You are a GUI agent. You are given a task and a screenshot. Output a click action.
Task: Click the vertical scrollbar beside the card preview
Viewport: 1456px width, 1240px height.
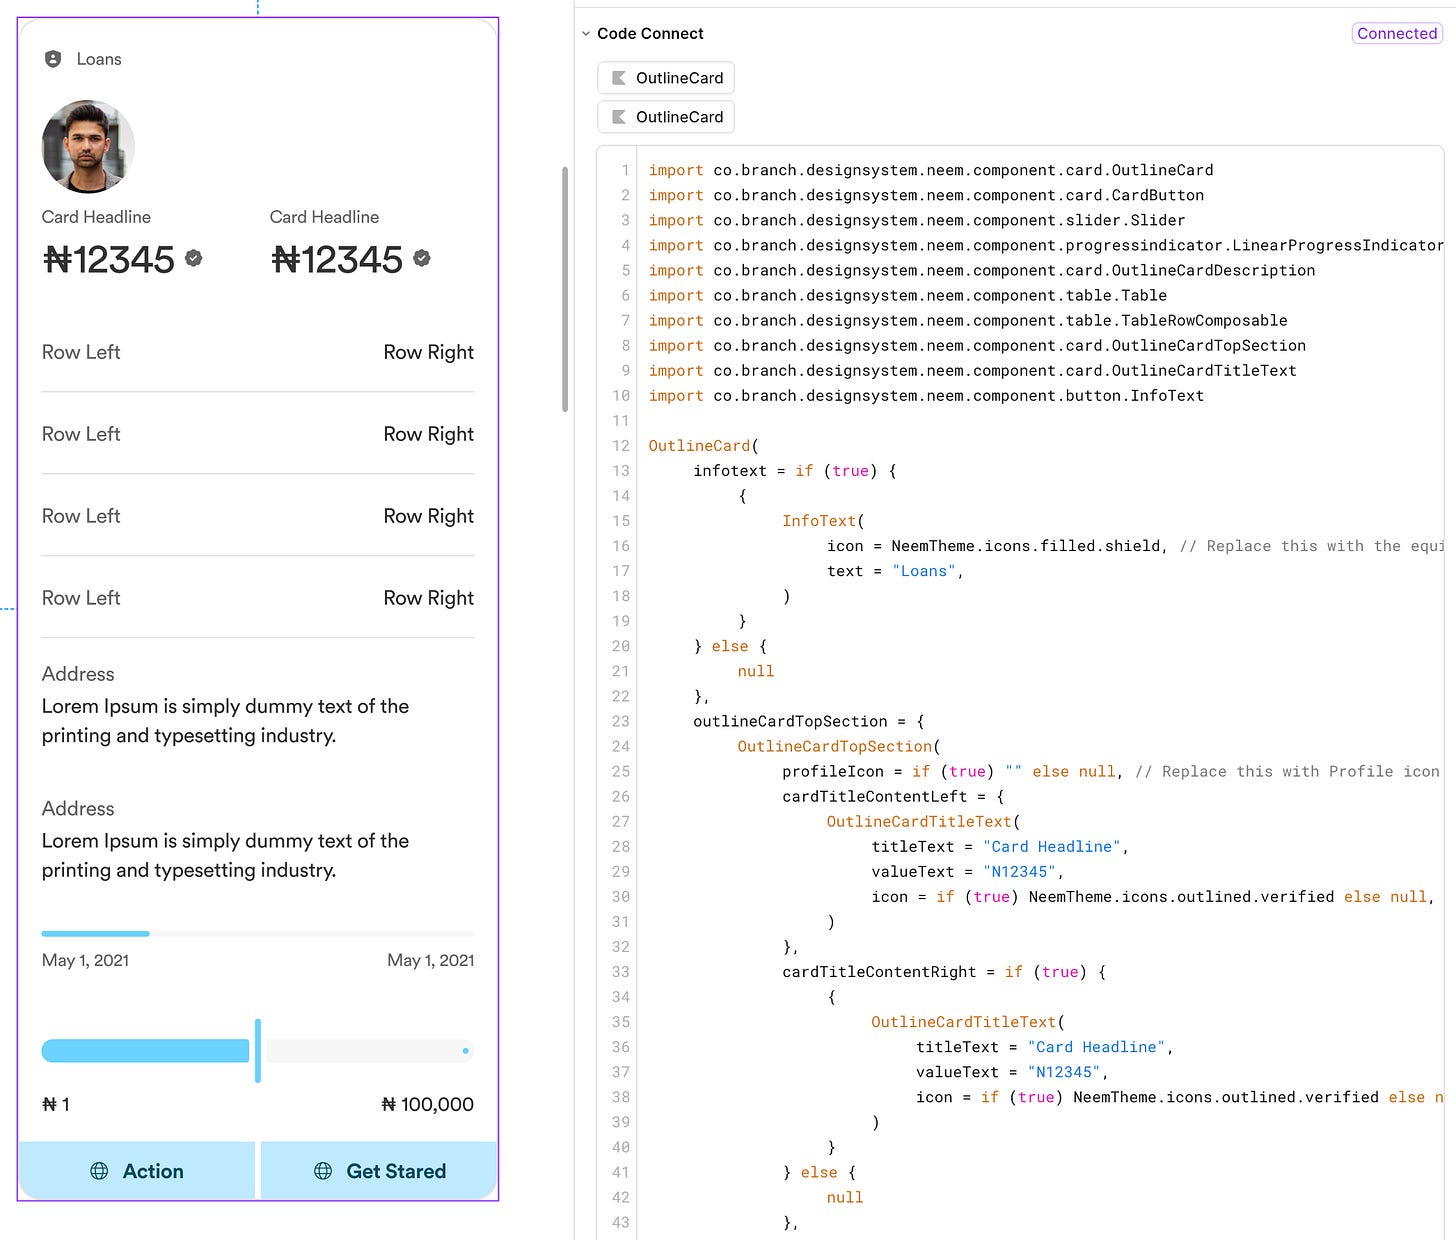click(565, 289)
